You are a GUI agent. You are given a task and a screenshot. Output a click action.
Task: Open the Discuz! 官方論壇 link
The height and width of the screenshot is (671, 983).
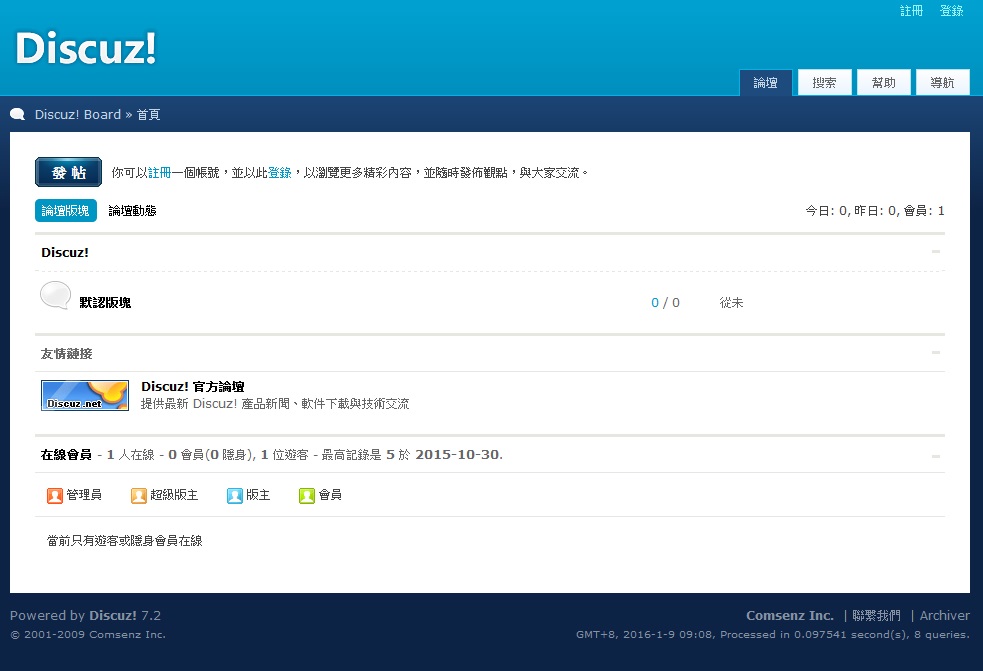(x=192, y=386)
